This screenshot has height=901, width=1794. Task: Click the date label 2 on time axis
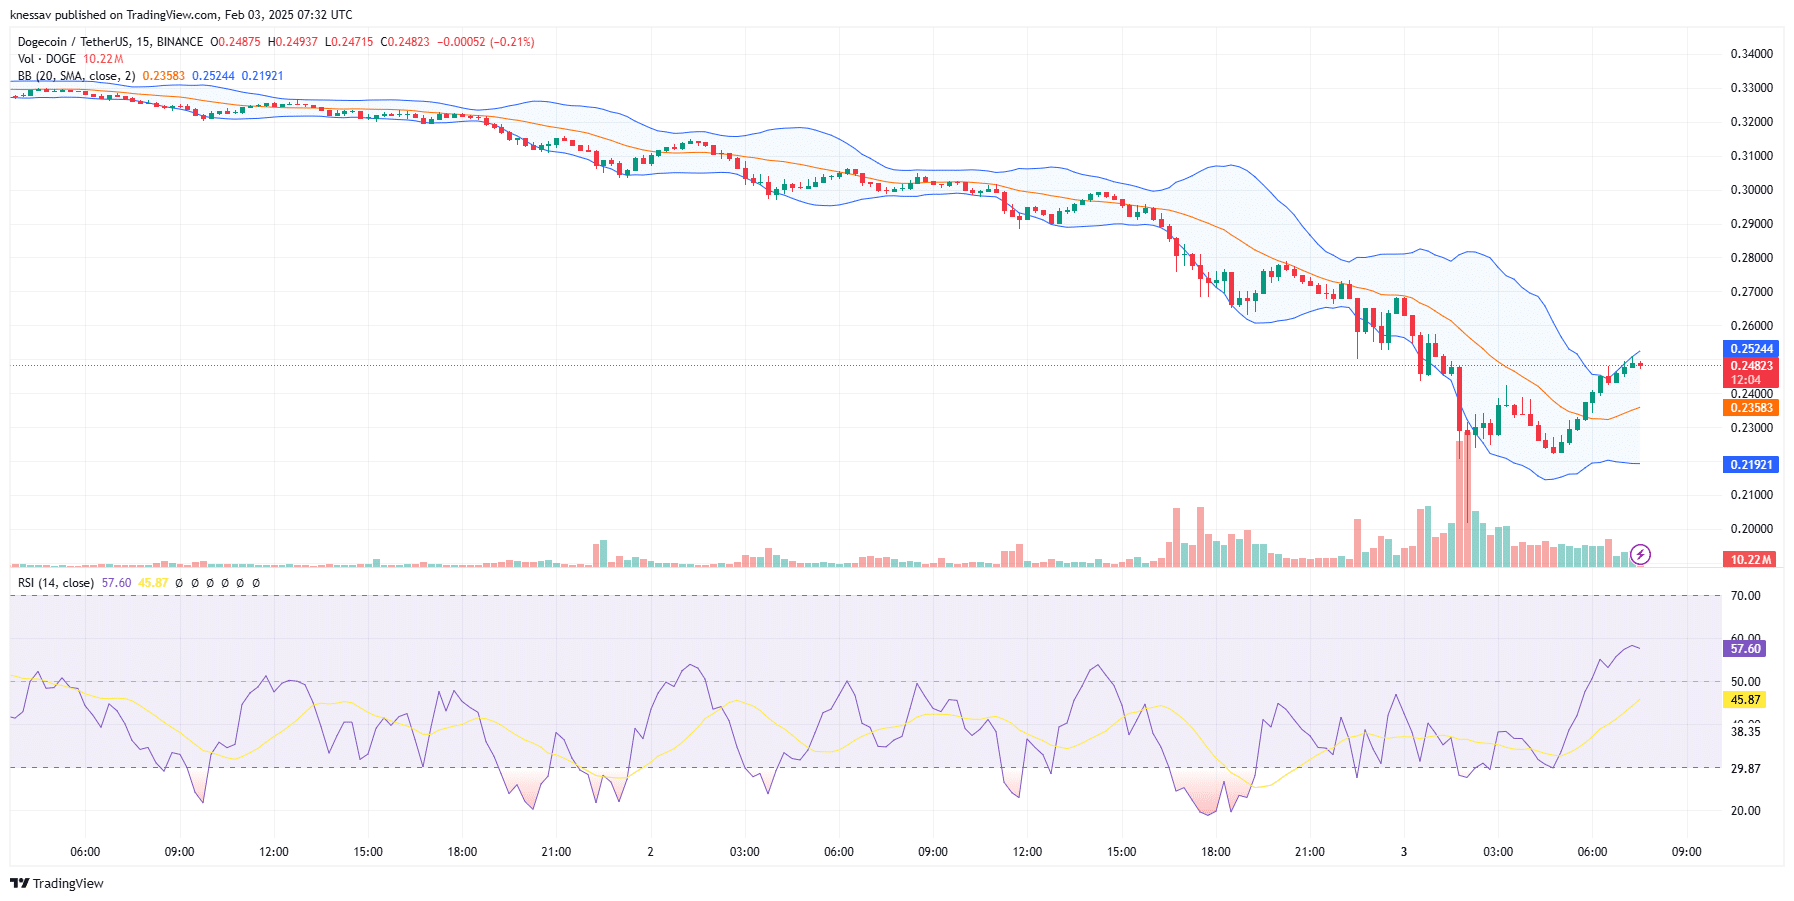pyautogui.click(x=650, y=852)
